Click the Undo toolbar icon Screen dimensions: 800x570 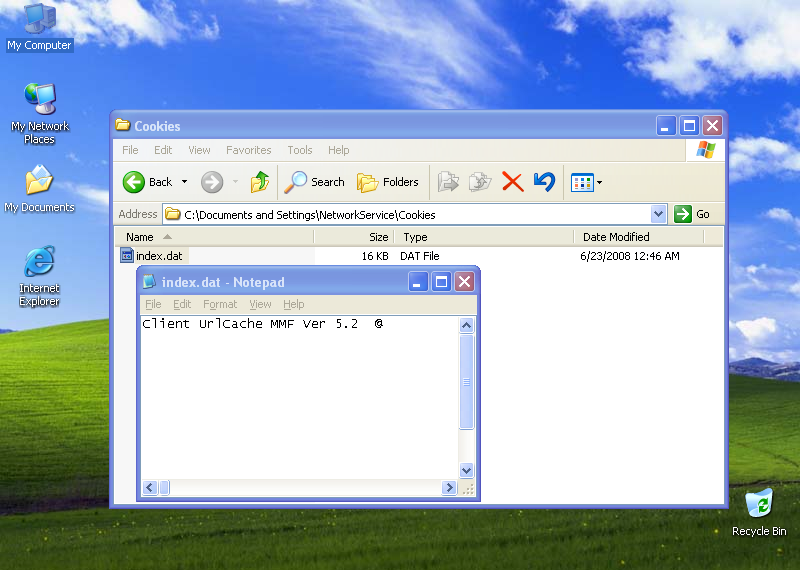[x=544, y=182]
